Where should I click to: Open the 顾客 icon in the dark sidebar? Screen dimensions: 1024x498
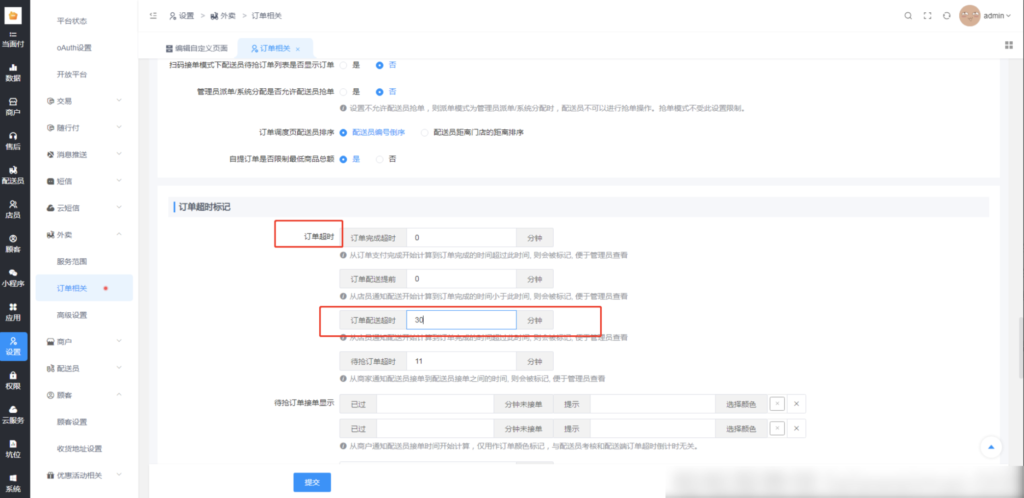point(13,243)
